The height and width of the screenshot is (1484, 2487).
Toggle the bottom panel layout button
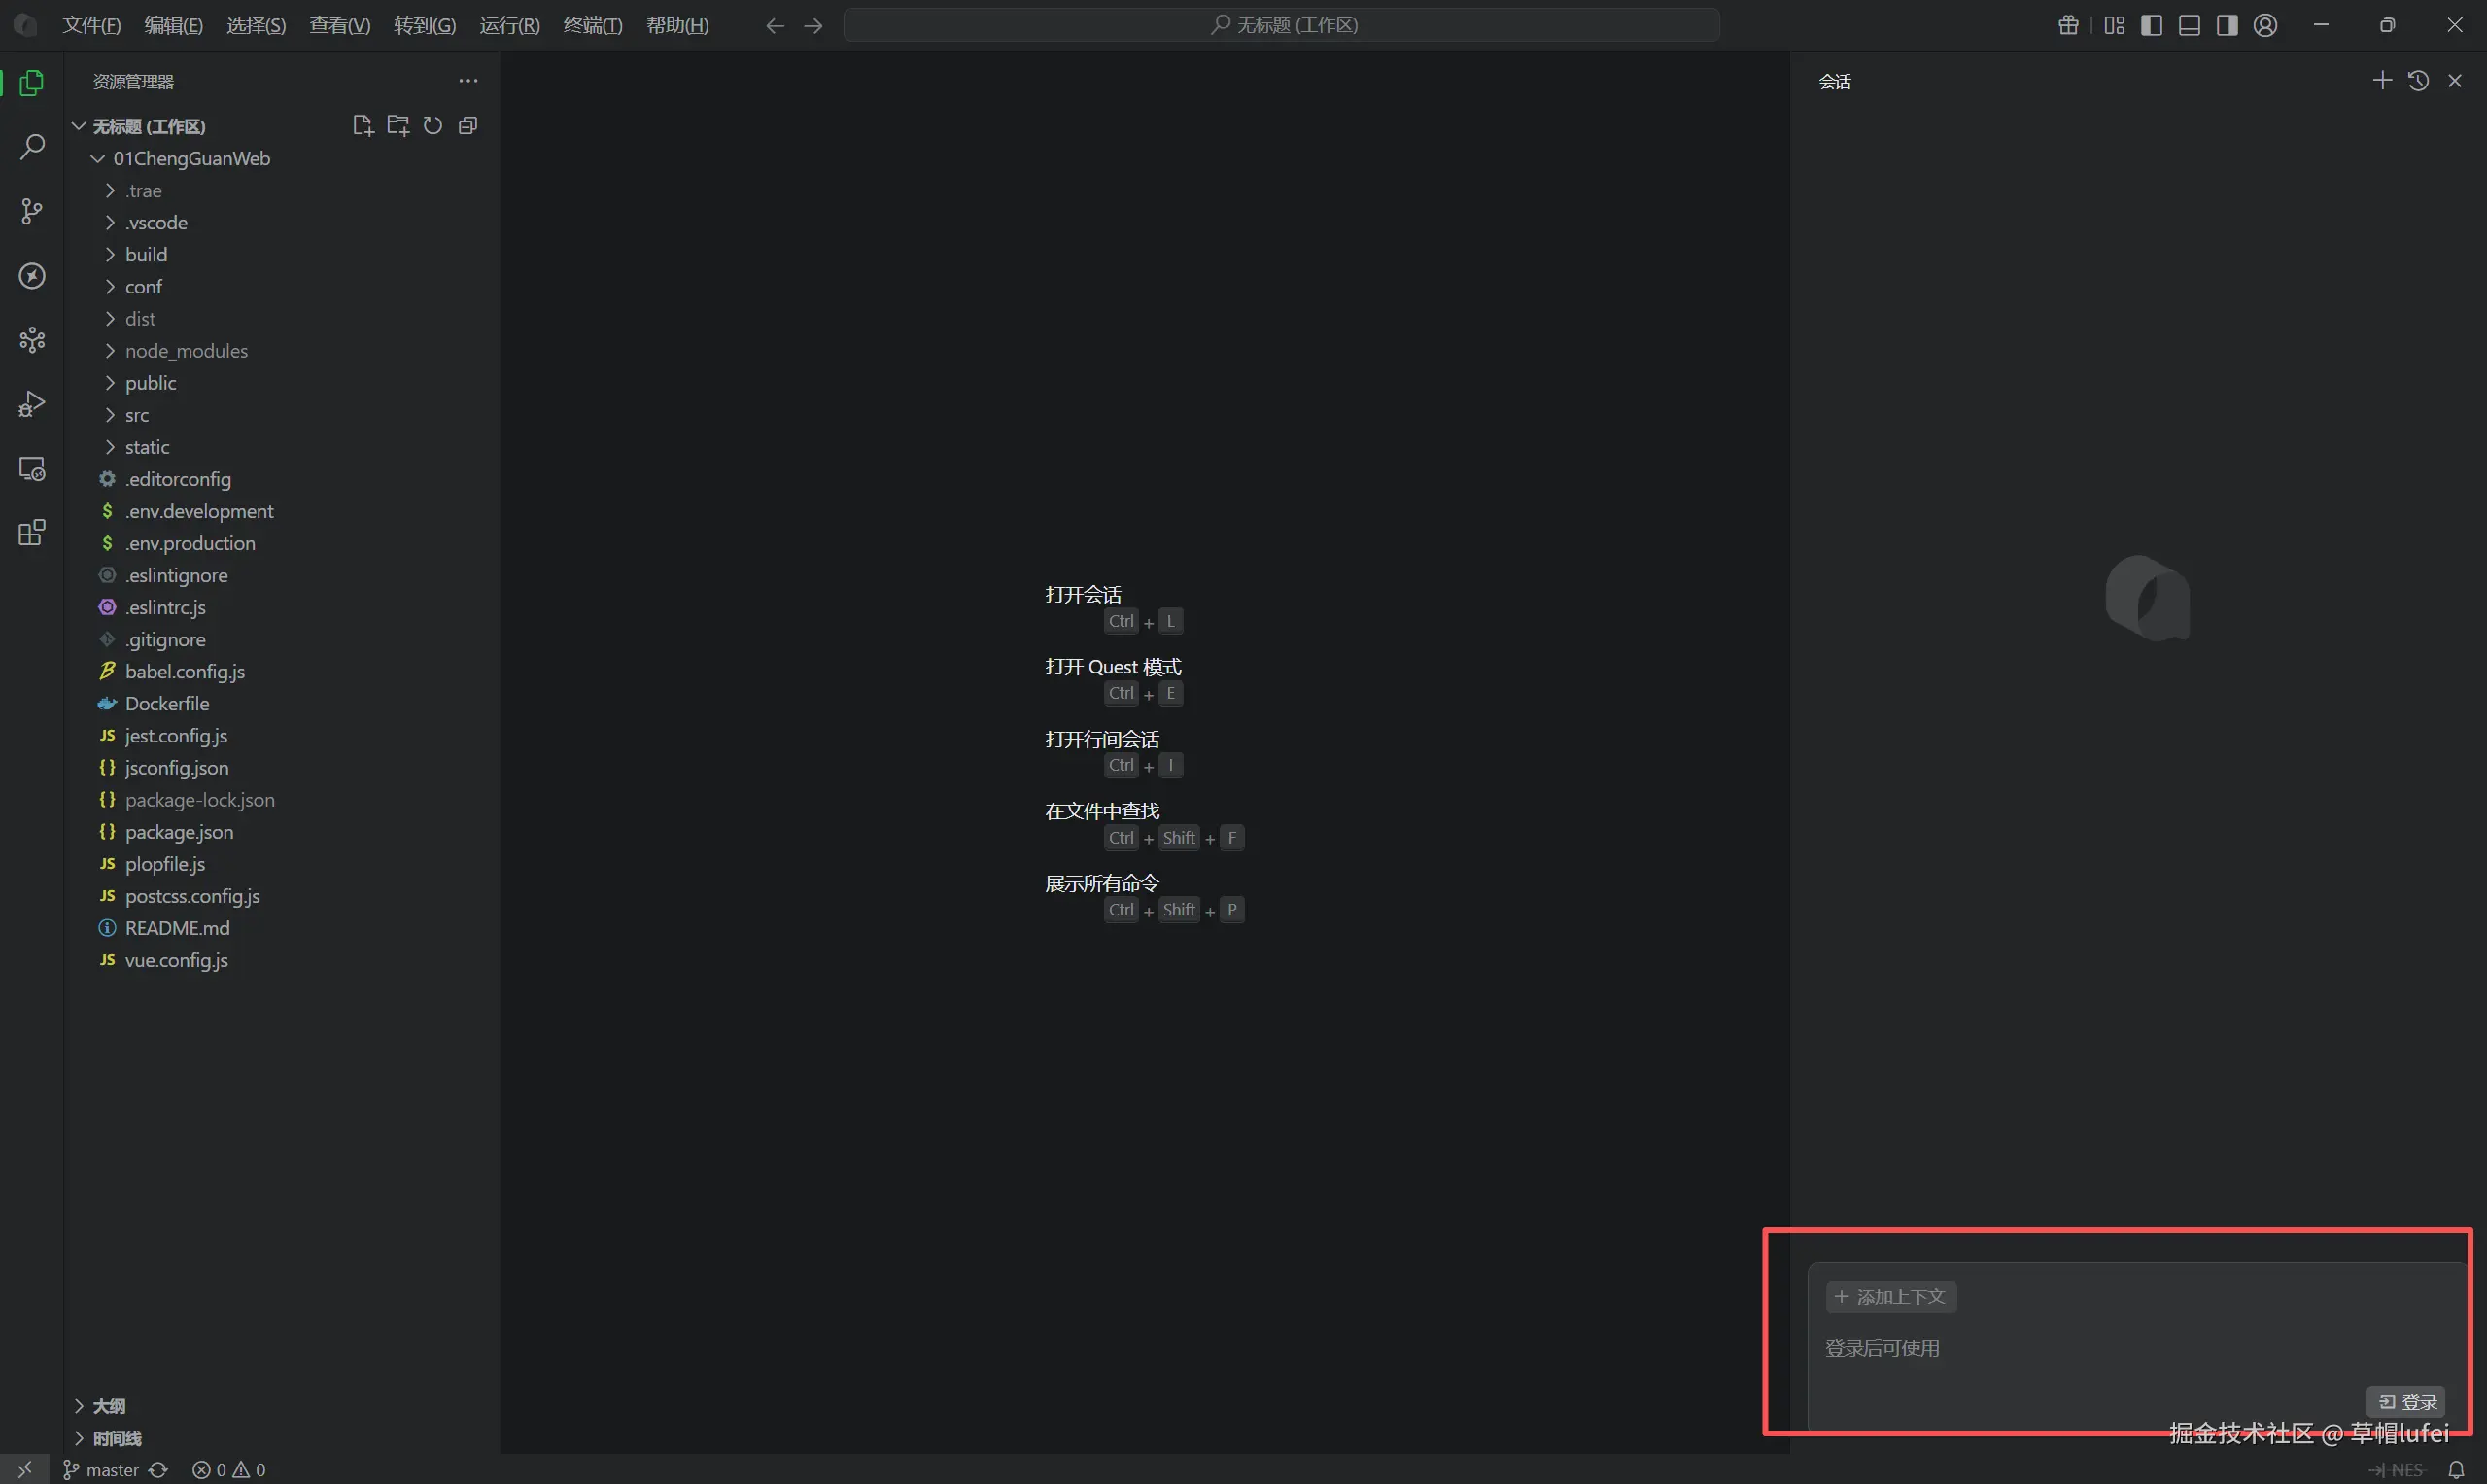click(2189, 26)
